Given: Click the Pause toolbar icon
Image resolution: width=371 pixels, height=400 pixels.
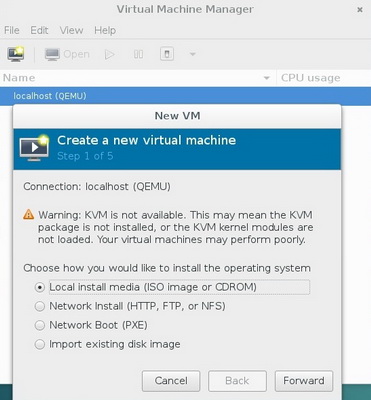Looking at the screenshot, I should pos(138,54).
